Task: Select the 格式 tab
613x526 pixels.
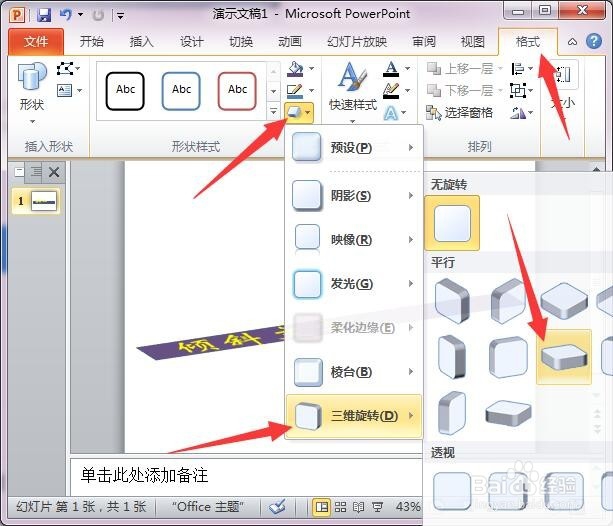Action: tap(527, 41)
